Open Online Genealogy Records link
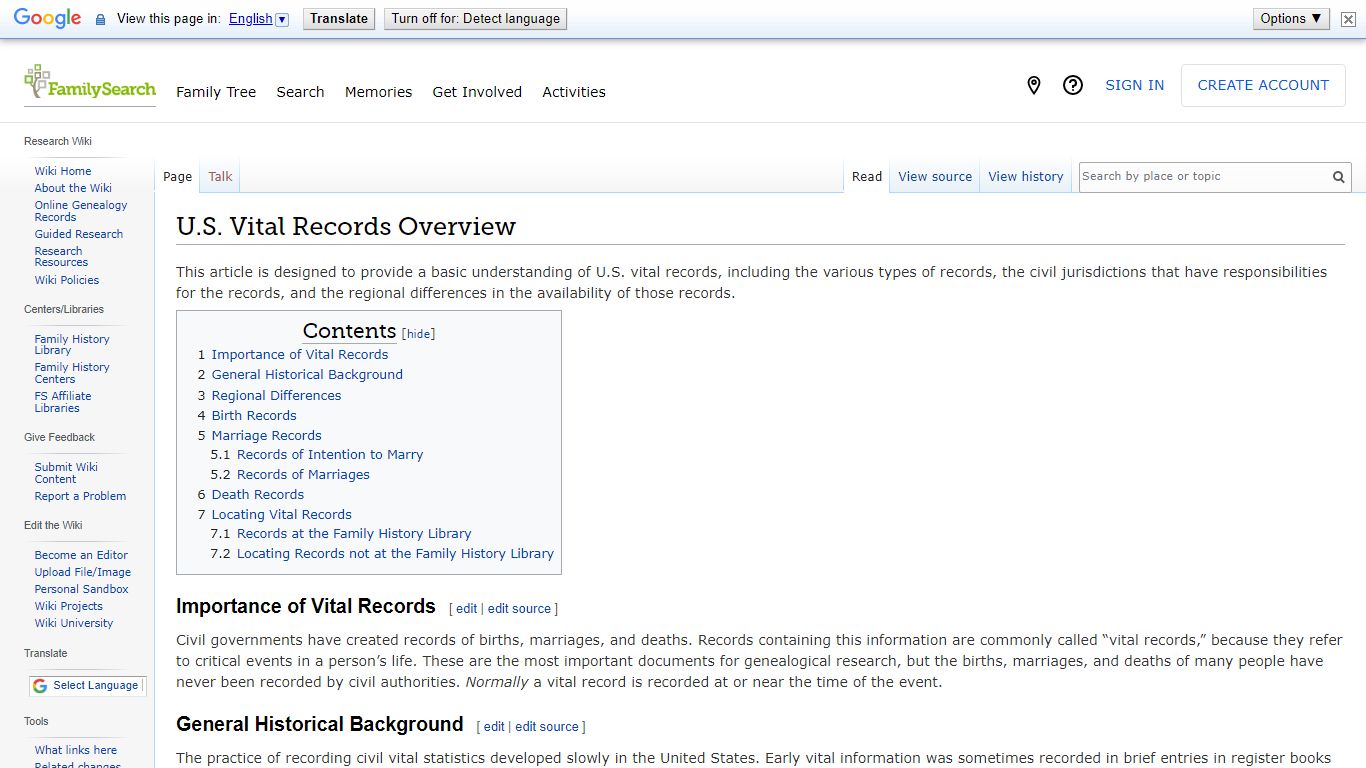1366x768 pixels. click(x=81, y=211)
